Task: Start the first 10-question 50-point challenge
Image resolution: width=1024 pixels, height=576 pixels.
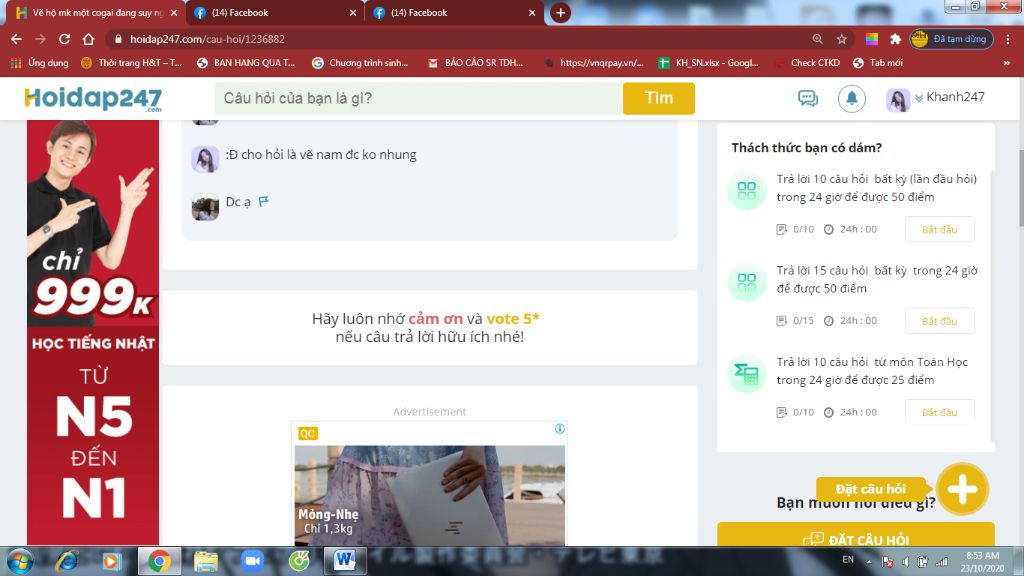Action: 939,229
